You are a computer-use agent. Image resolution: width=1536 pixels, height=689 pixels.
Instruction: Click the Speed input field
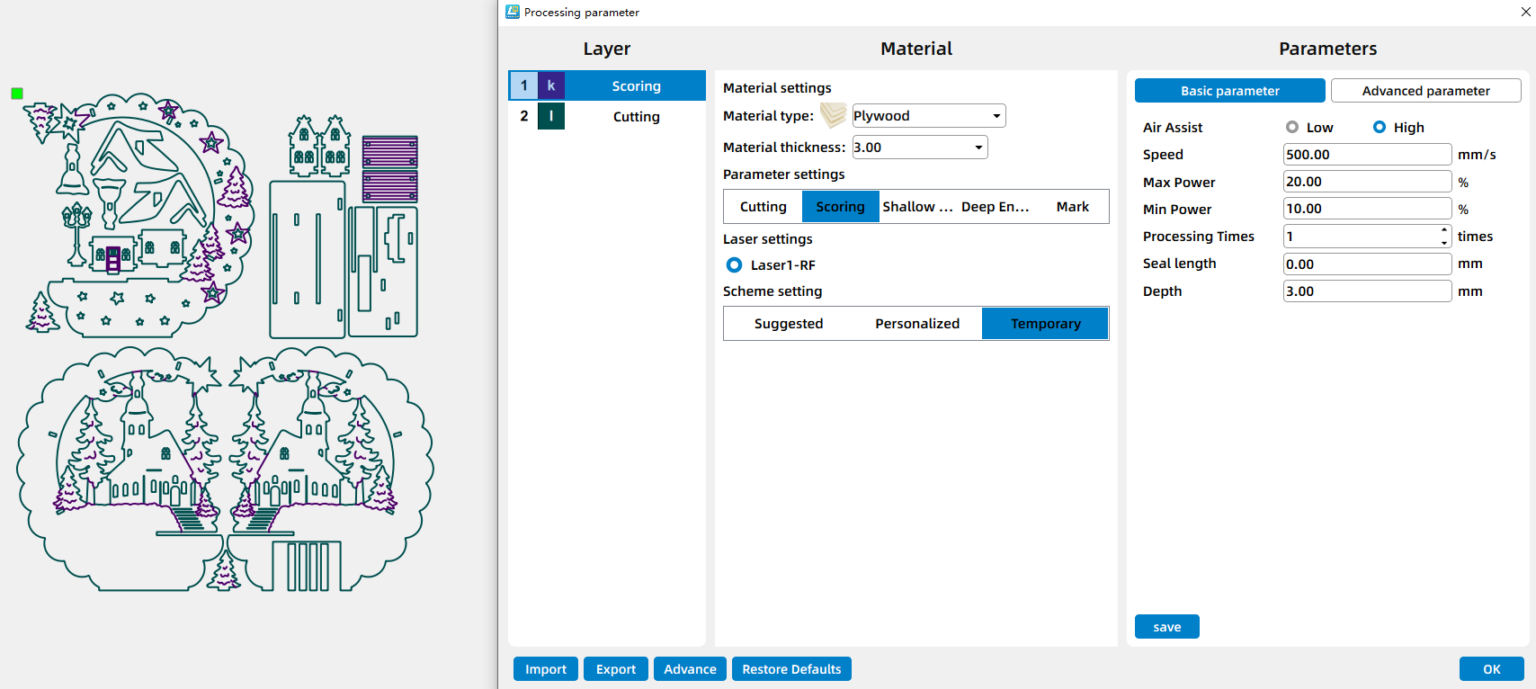1366,155
